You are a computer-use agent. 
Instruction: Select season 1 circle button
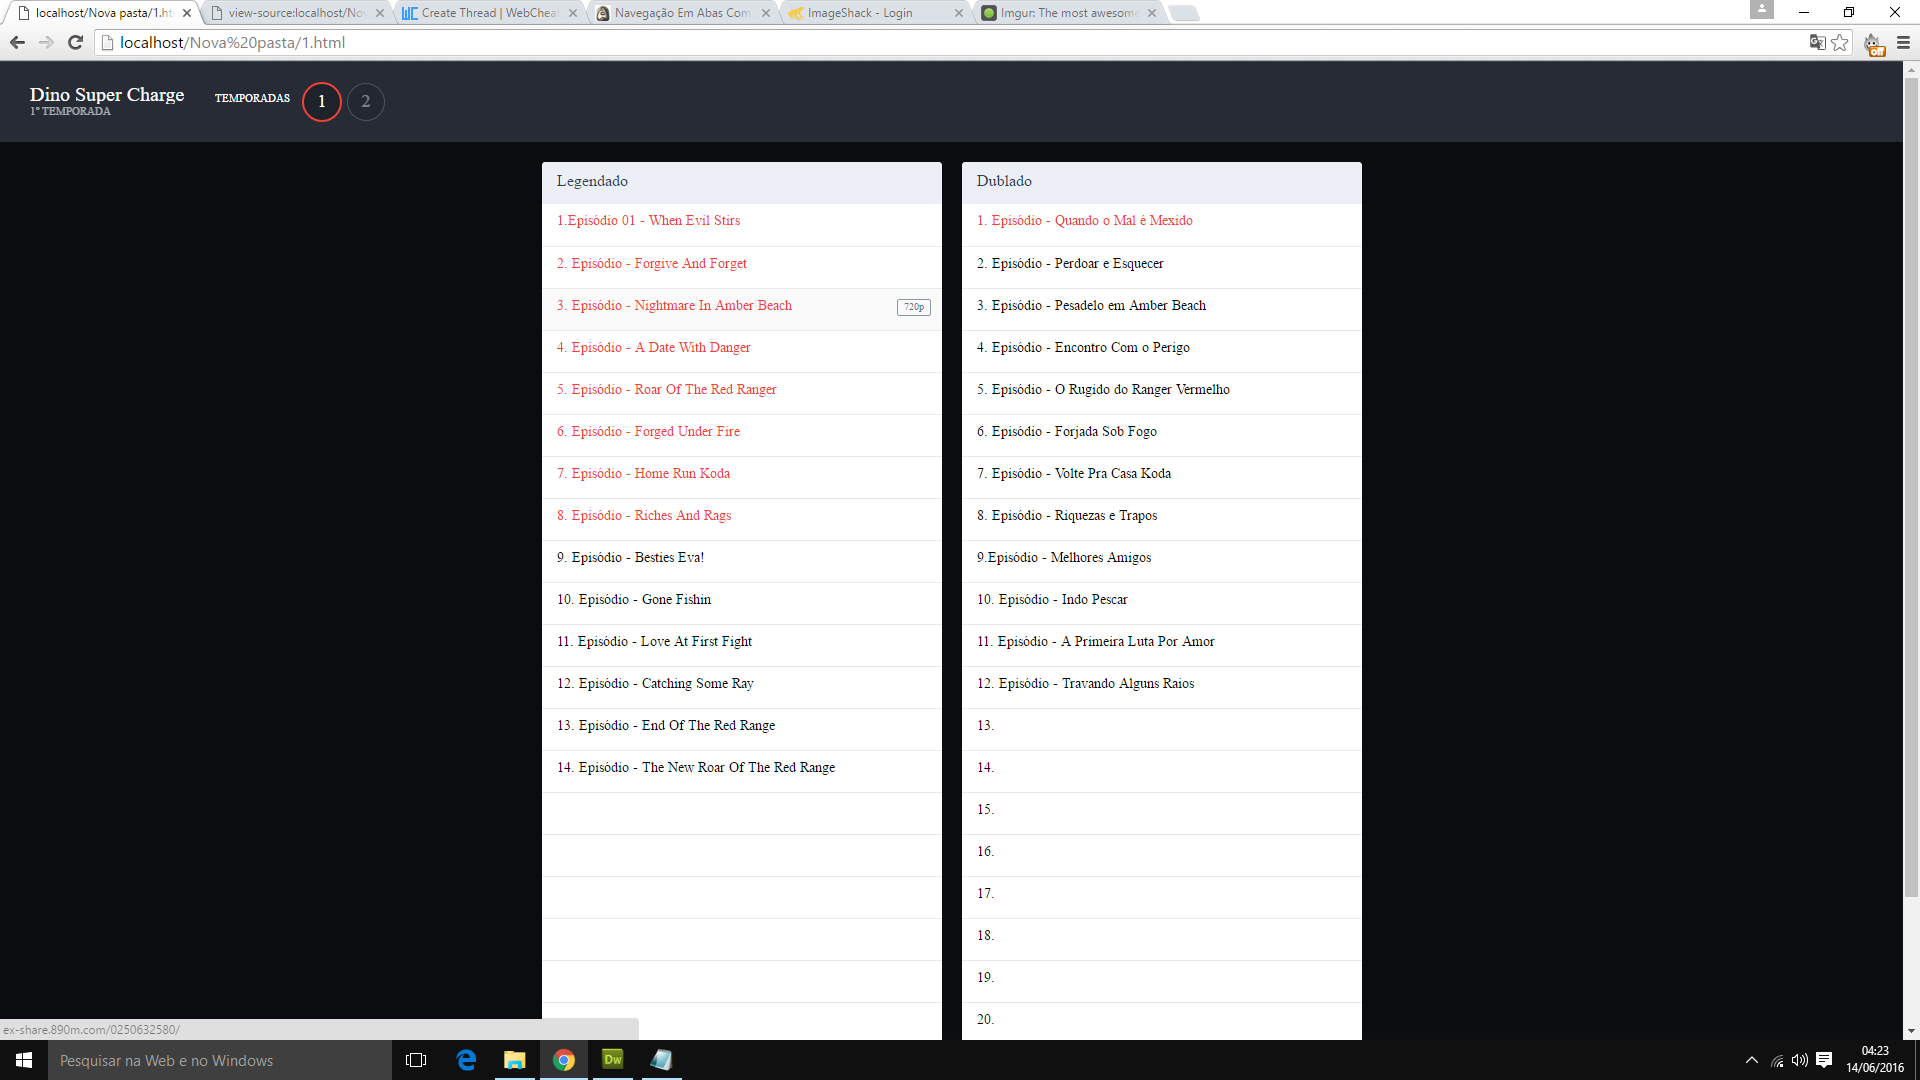(x=322, y=101)
